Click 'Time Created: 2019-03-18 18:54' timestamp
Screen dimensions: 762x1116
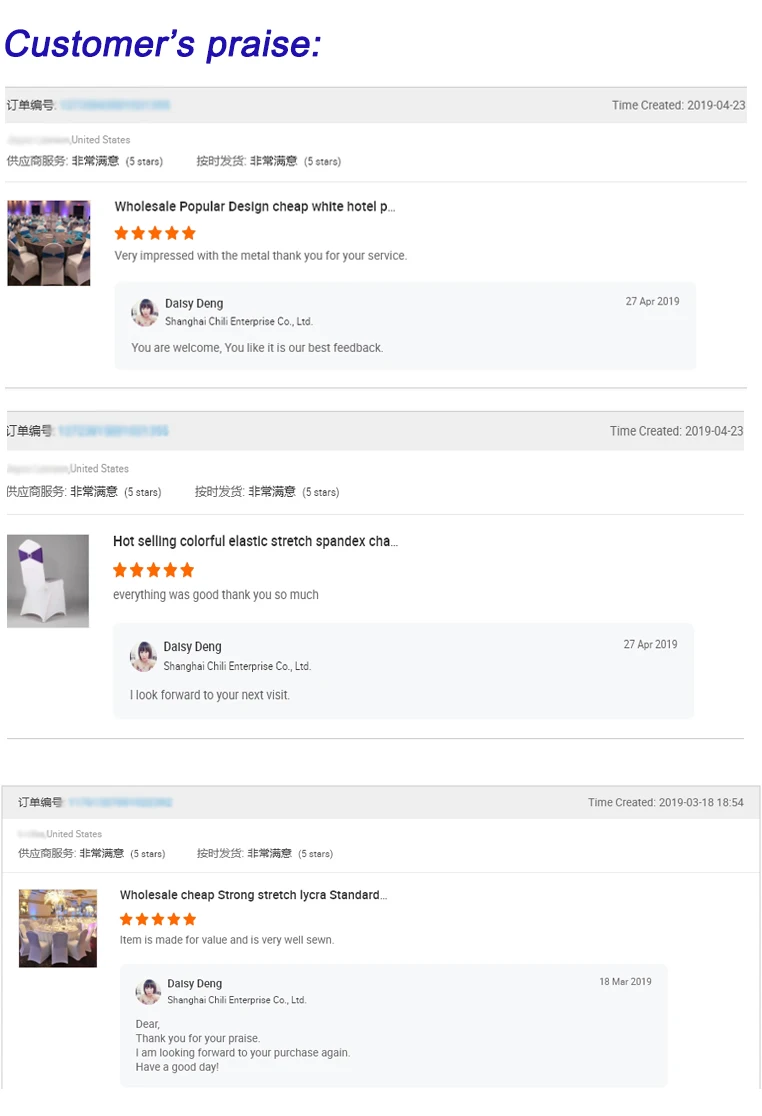point(666,802)
